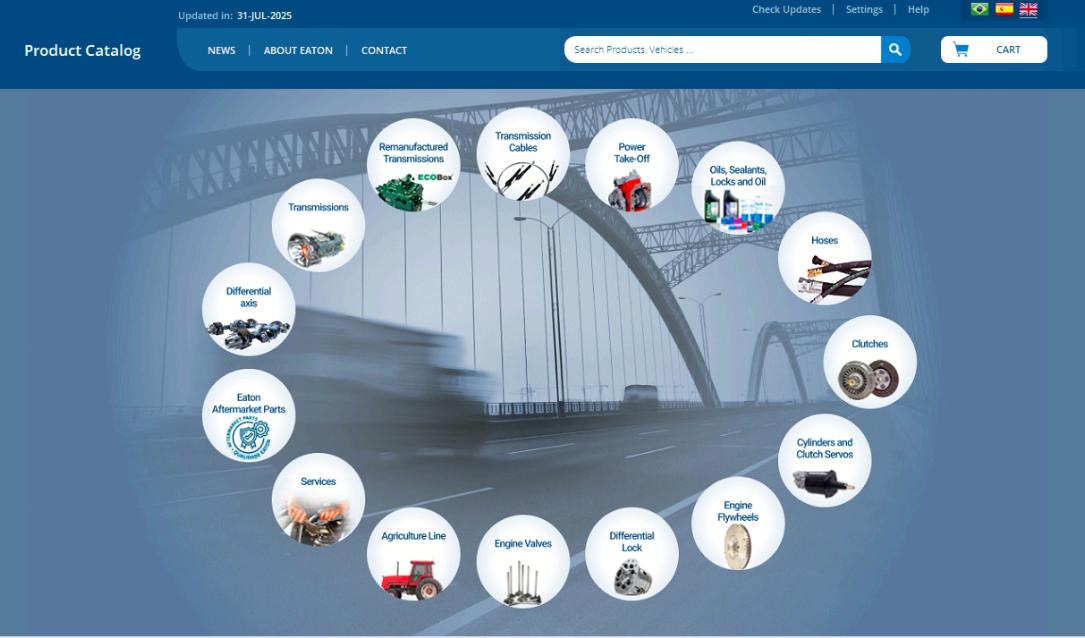Open Settings from the top bar
Image resolution: width=1085 pixels, height=638 pixels.
pyautogui.click(x=864, y=10)
